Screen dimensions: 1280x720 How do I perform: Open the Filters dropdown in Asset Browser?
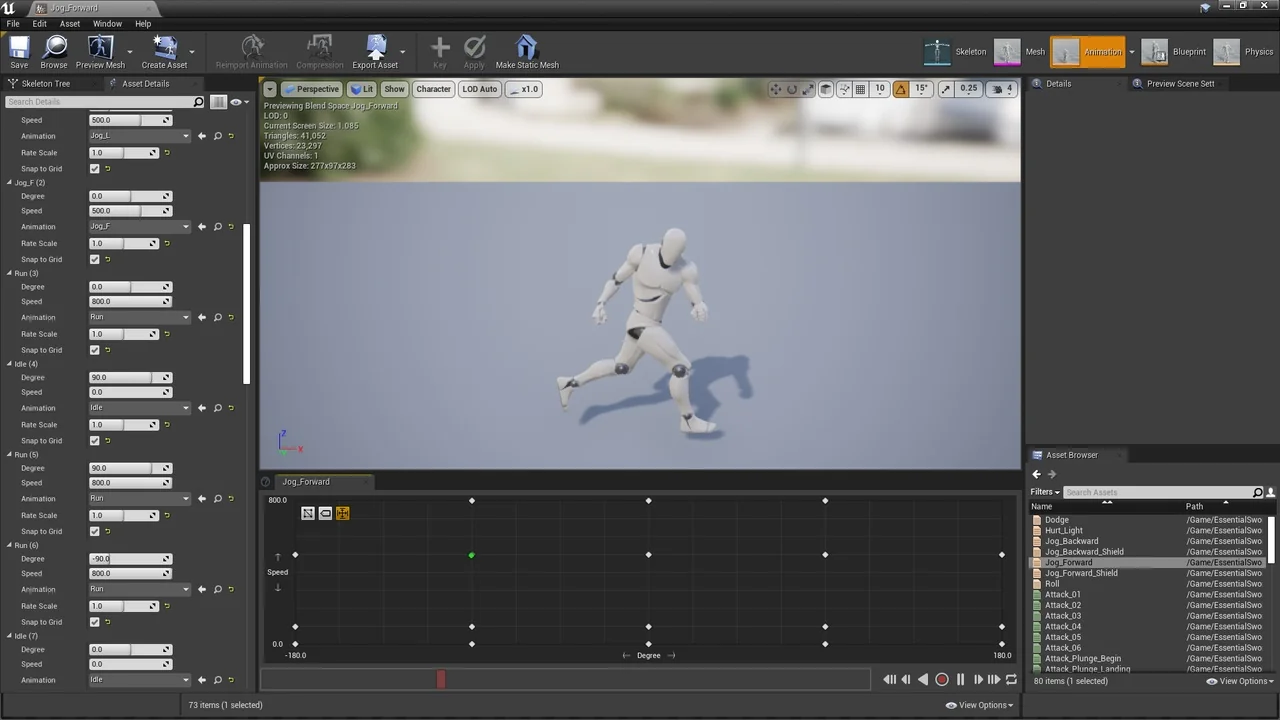click(x=1044, y=491)
